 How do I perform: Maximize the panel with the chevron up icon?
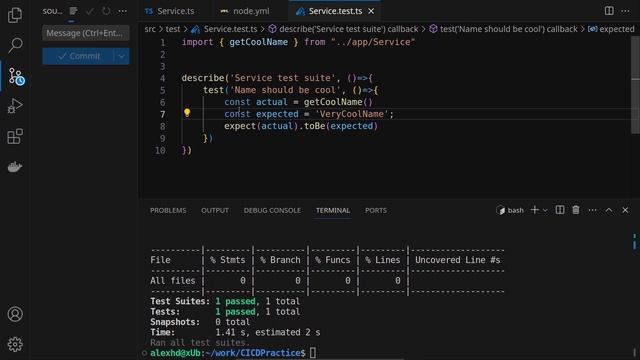[609, 210]
